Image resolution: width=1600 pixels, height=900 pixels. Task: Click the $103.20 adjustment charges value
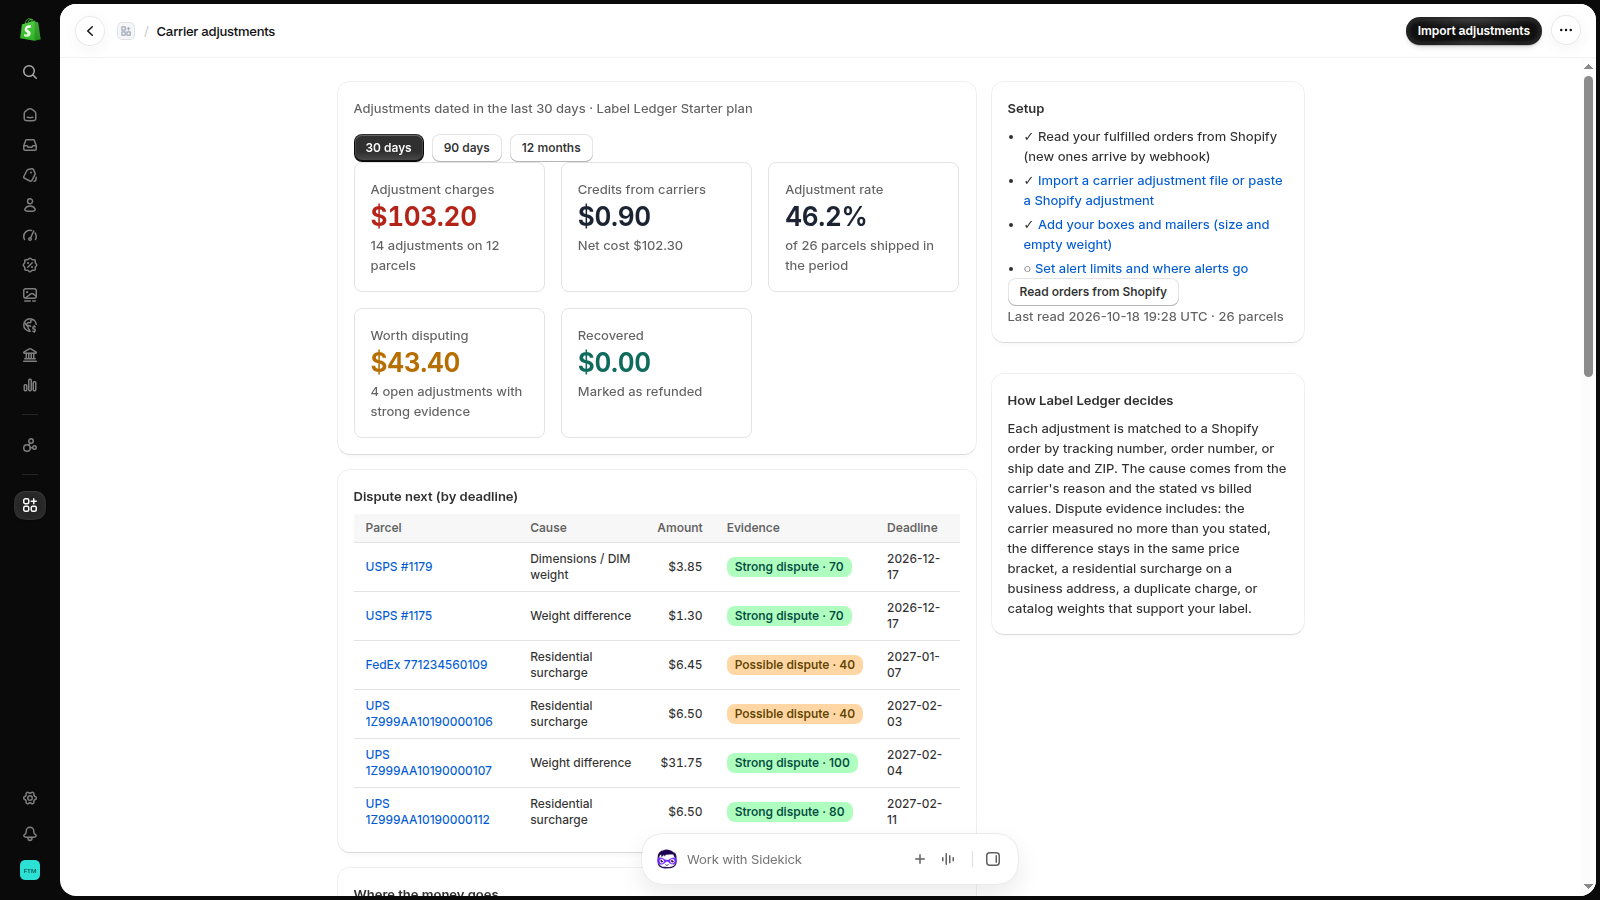[424, 216]
